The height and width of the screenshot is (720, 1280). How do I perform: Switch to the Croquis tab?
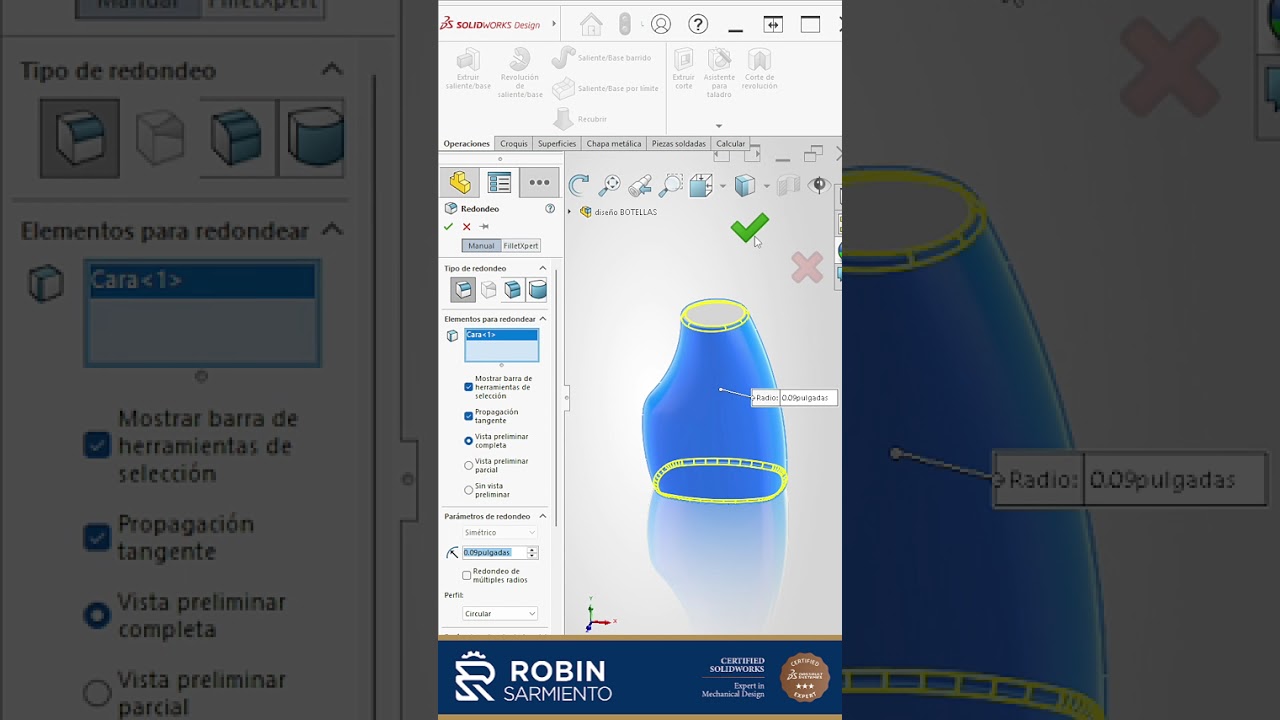513,144
